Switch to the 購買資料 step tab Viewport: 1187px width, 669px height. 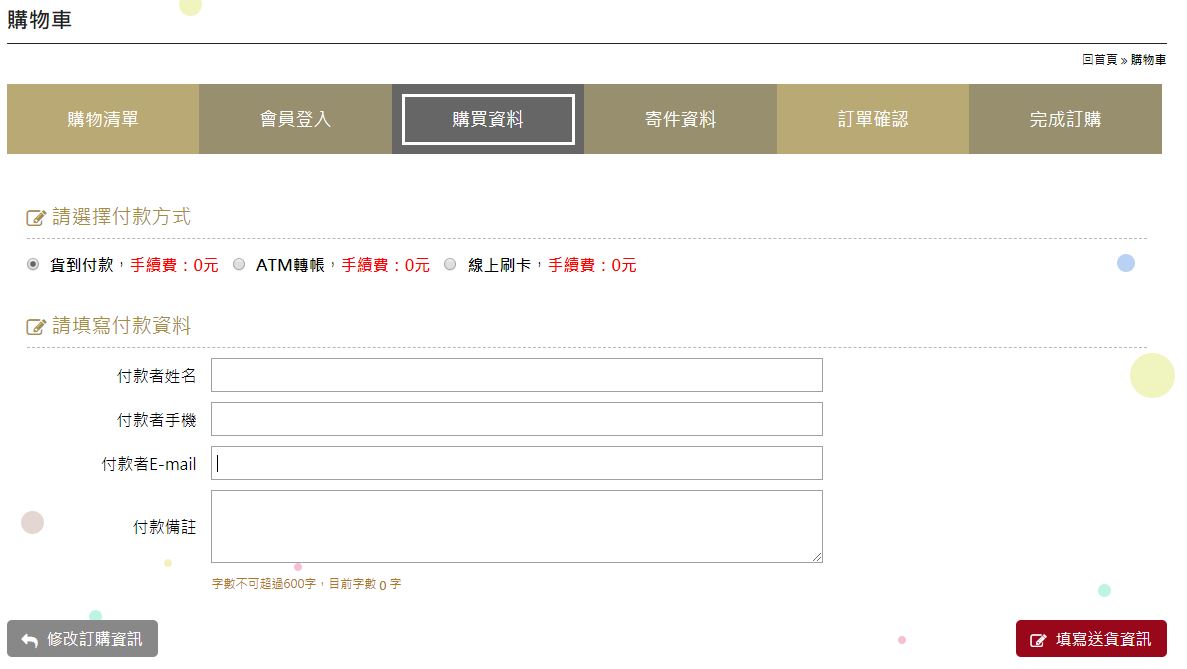488,119
